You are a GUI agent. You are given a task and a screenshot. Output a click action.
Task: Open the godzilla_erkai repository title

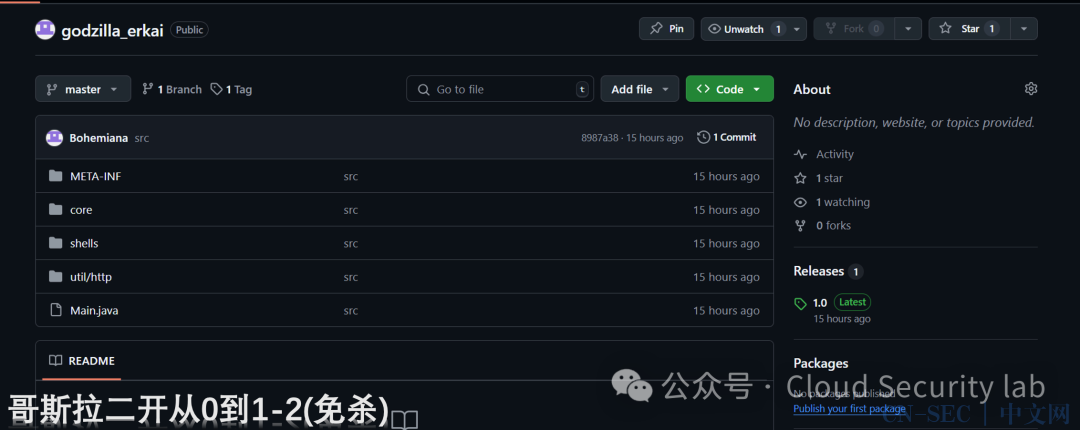pyautogui.click(x=112, y=30)
